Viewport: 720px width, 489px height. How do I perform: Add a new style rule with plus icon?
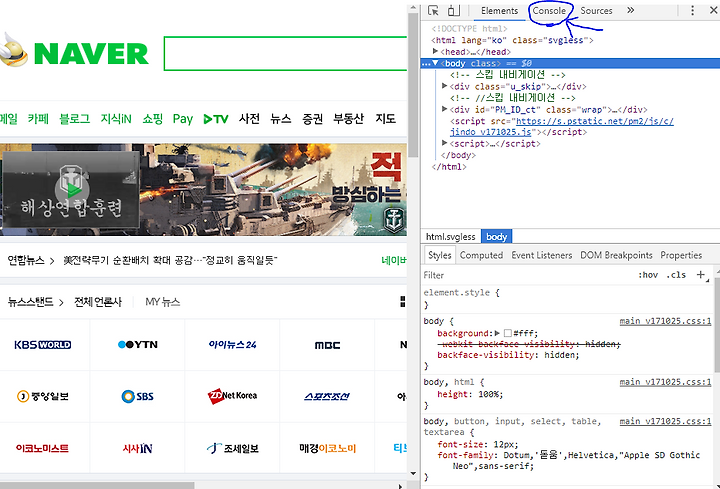coord(701,275)
